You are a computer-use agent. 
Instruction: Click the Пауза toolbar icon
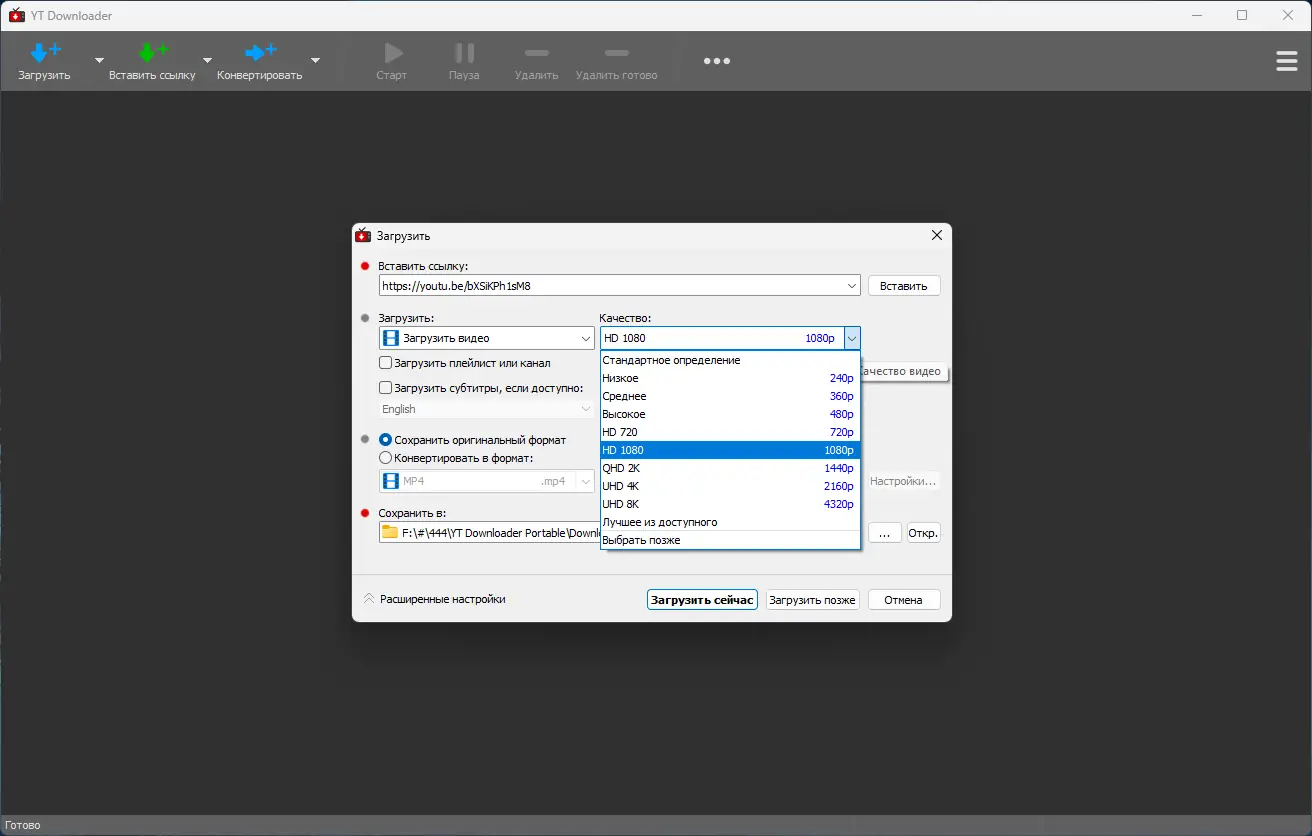pyautogui.click(x=465, y=52)
